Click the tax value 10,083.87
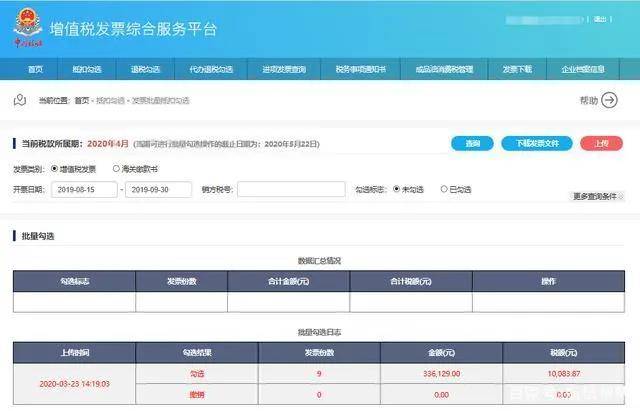Screen dimensions: 640x411 pos(564,374)
